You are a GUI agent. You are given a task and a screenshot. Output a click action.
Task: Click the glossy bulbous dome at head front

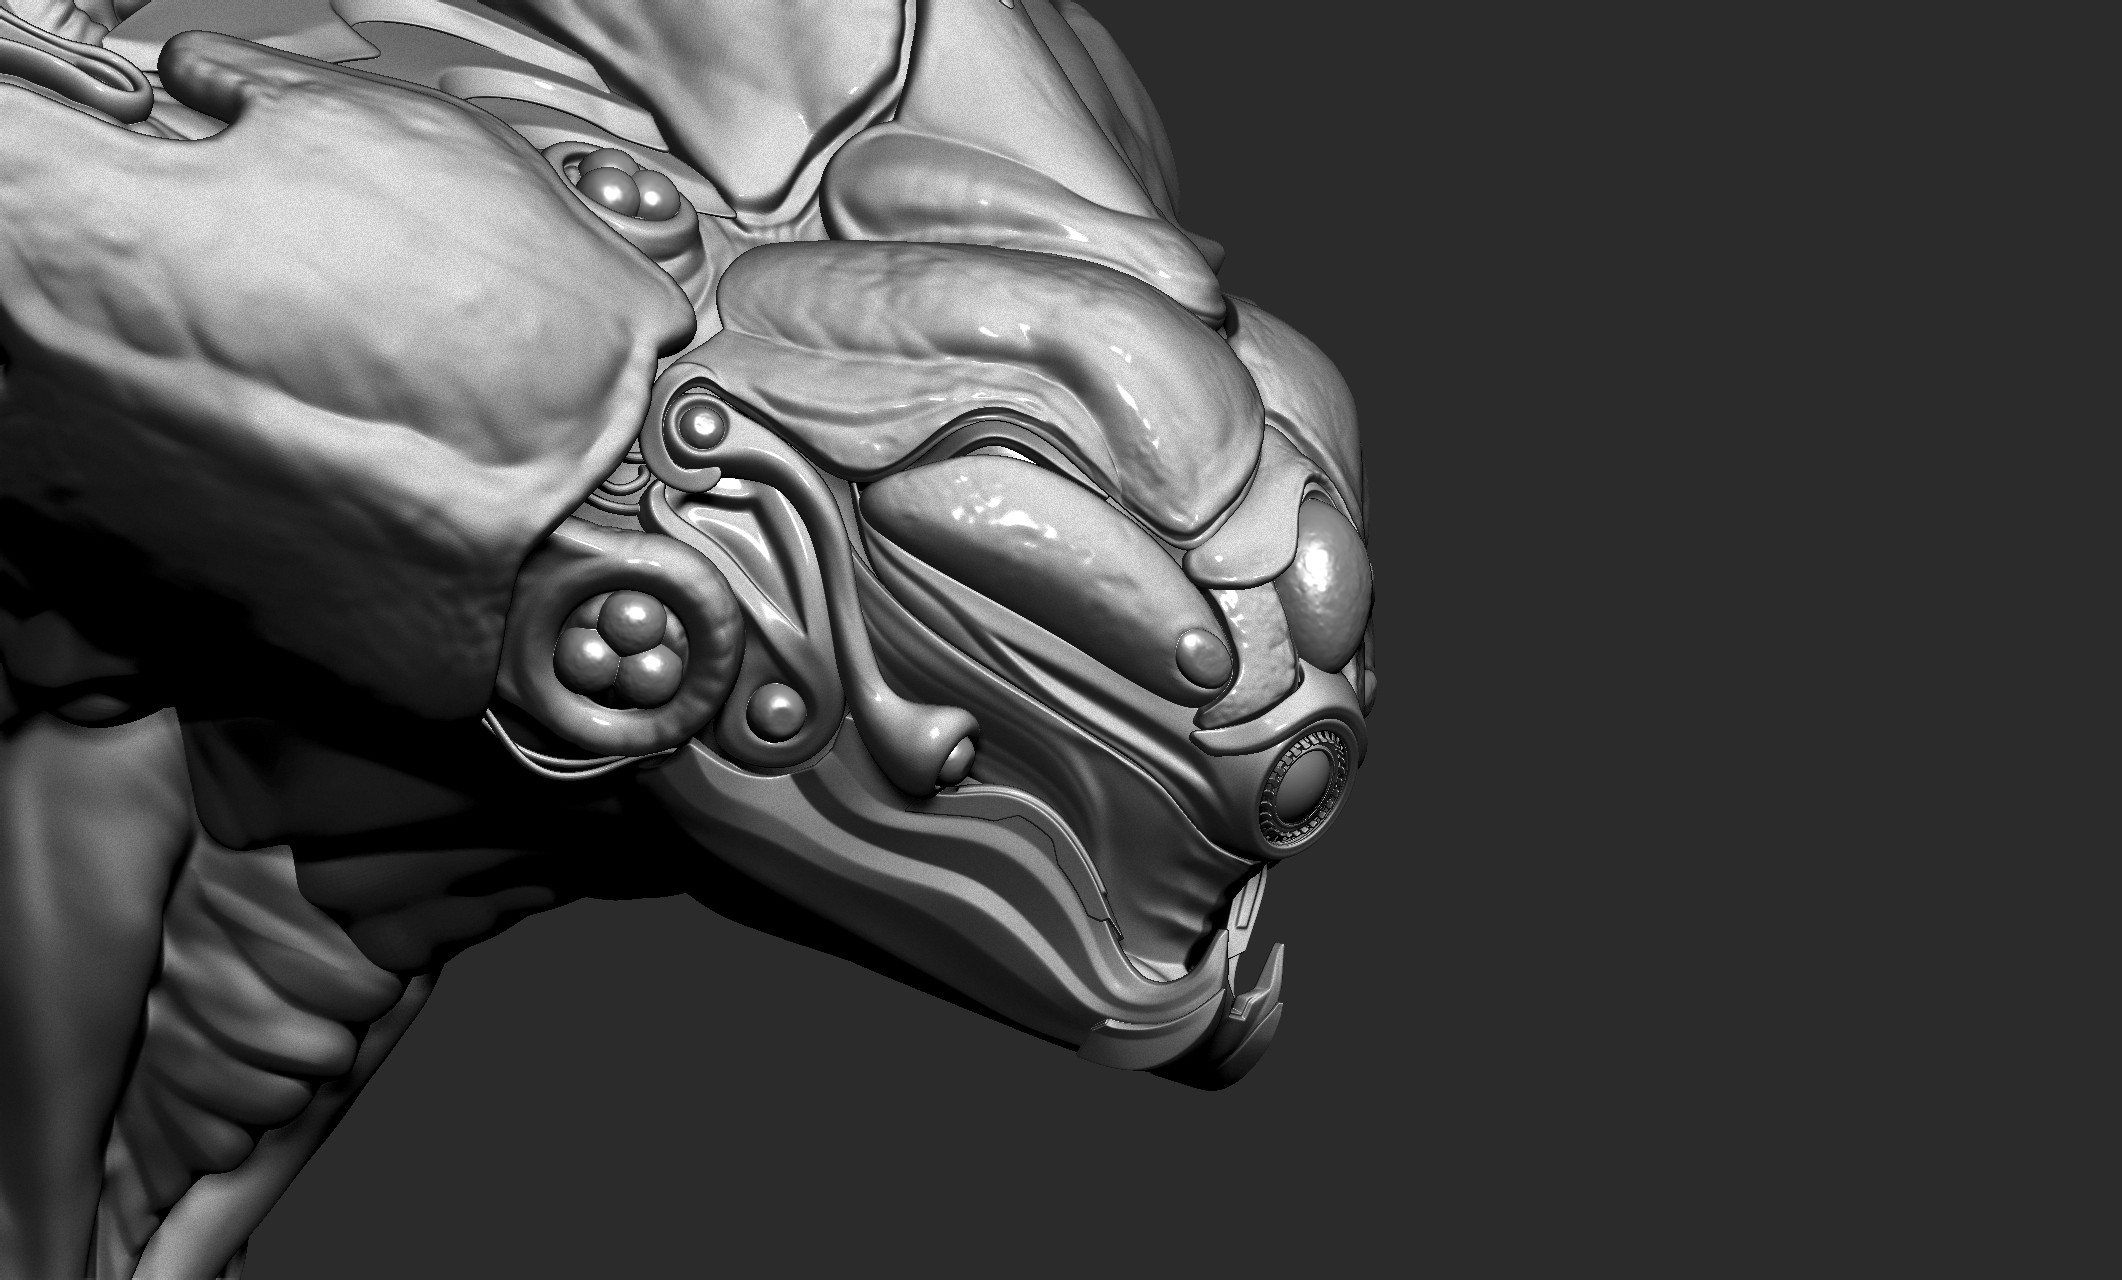click(x=1330, y=600)
